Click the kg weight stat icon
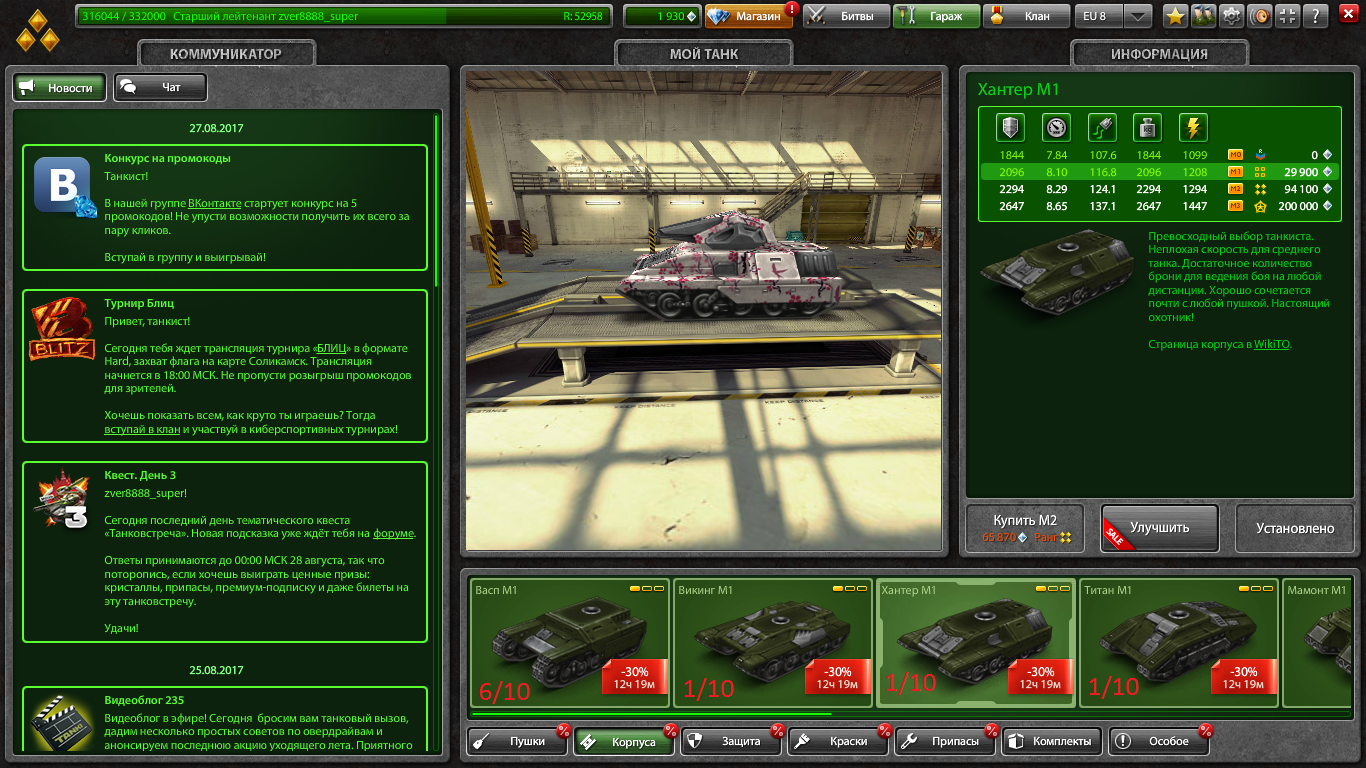The image size is (1366, 768). click(x=1147, y=127)
